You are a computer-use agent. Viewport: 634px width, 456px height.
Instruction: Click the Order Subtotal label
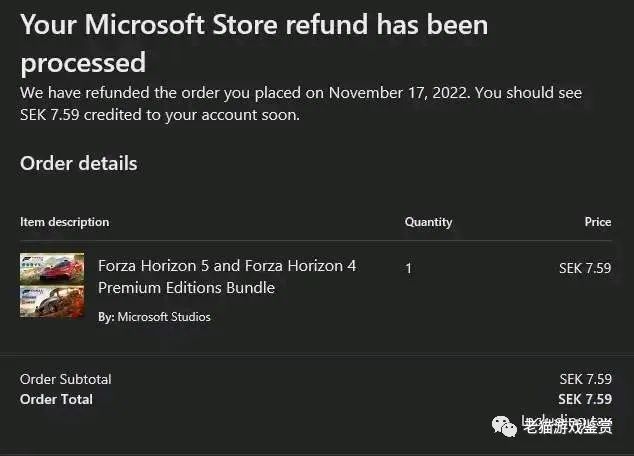pyautogui.click(x=66, y=379)
